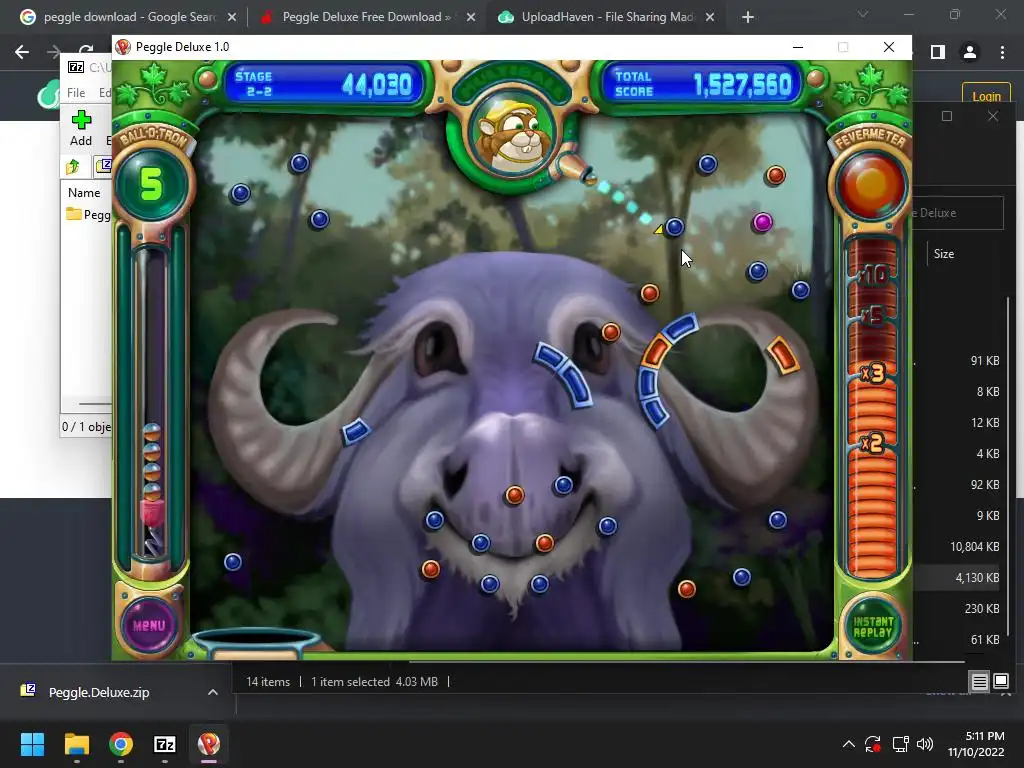
Task: Click the blue peg next to the yellow aim arrow
Action: tap(675, 227)
